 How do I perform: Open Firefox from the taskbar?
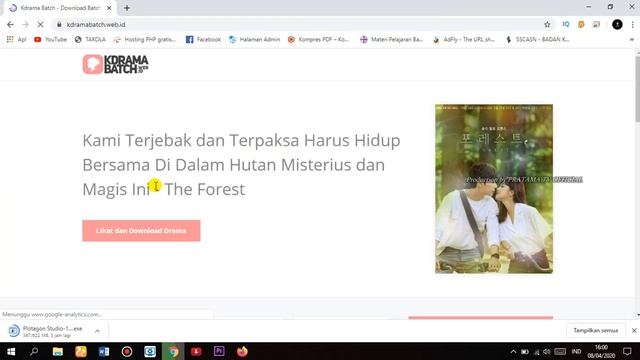242,351
